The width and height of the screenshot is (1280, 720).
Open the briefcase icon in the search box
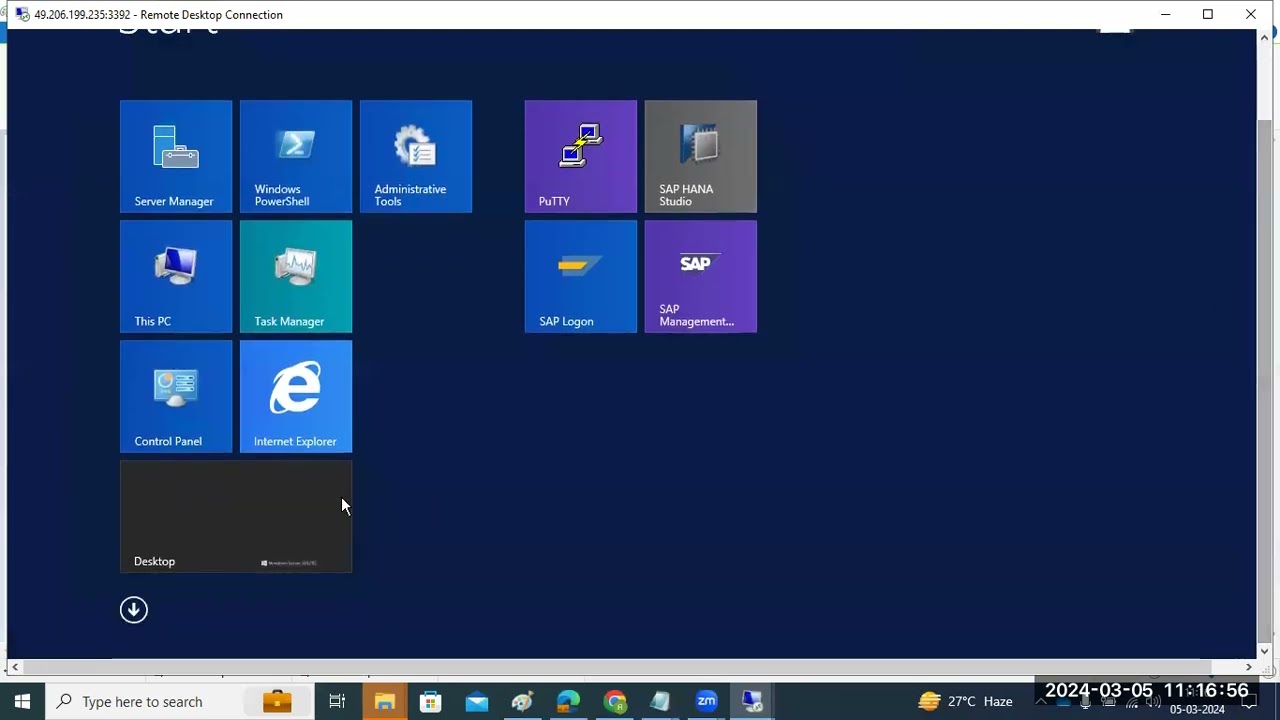(x=277, y=701)
